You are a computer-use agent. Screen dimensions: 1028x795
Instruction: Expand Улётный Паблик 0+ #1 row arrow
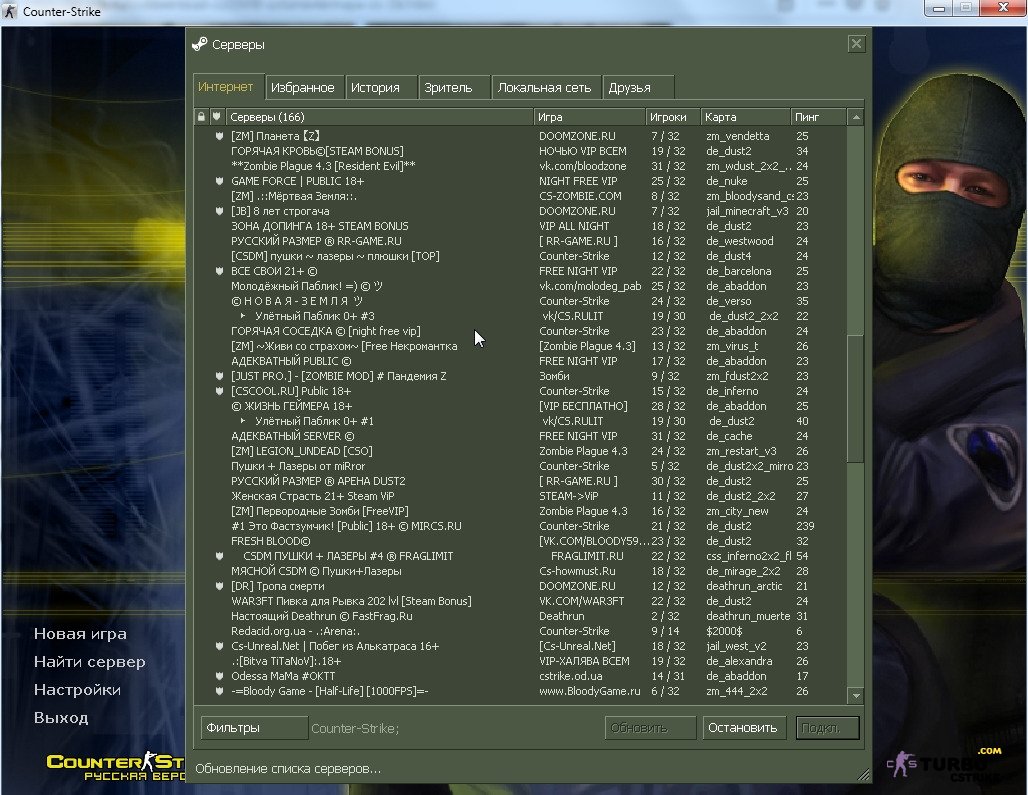[243, 421]
